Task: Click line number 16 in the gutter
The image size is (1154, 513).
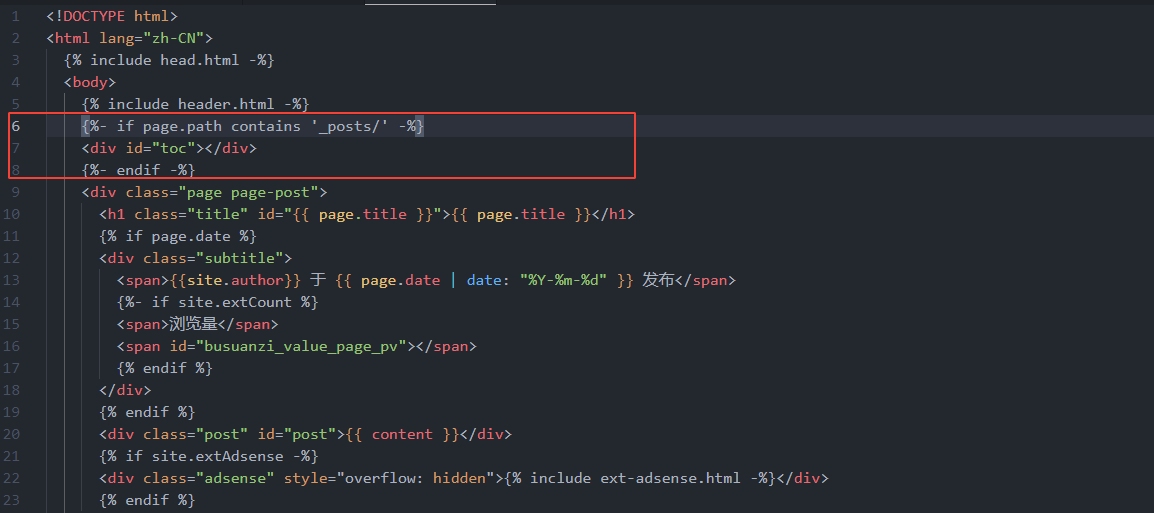Action: tap(13, 347)
